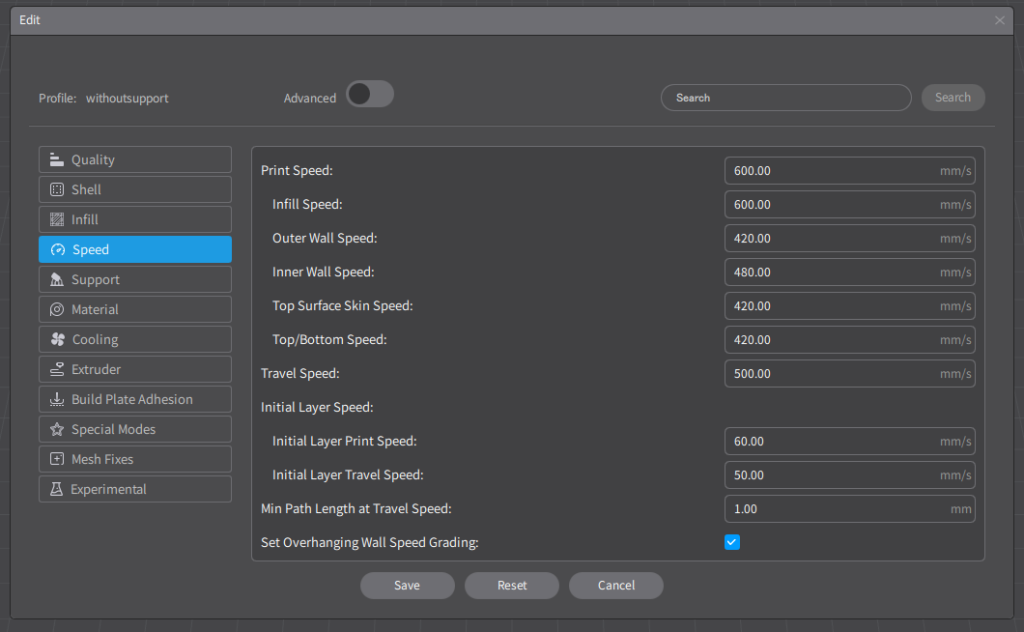Click the Quality category icon
The height and width of the screenshot is (632, 1024).
(56, 160)
